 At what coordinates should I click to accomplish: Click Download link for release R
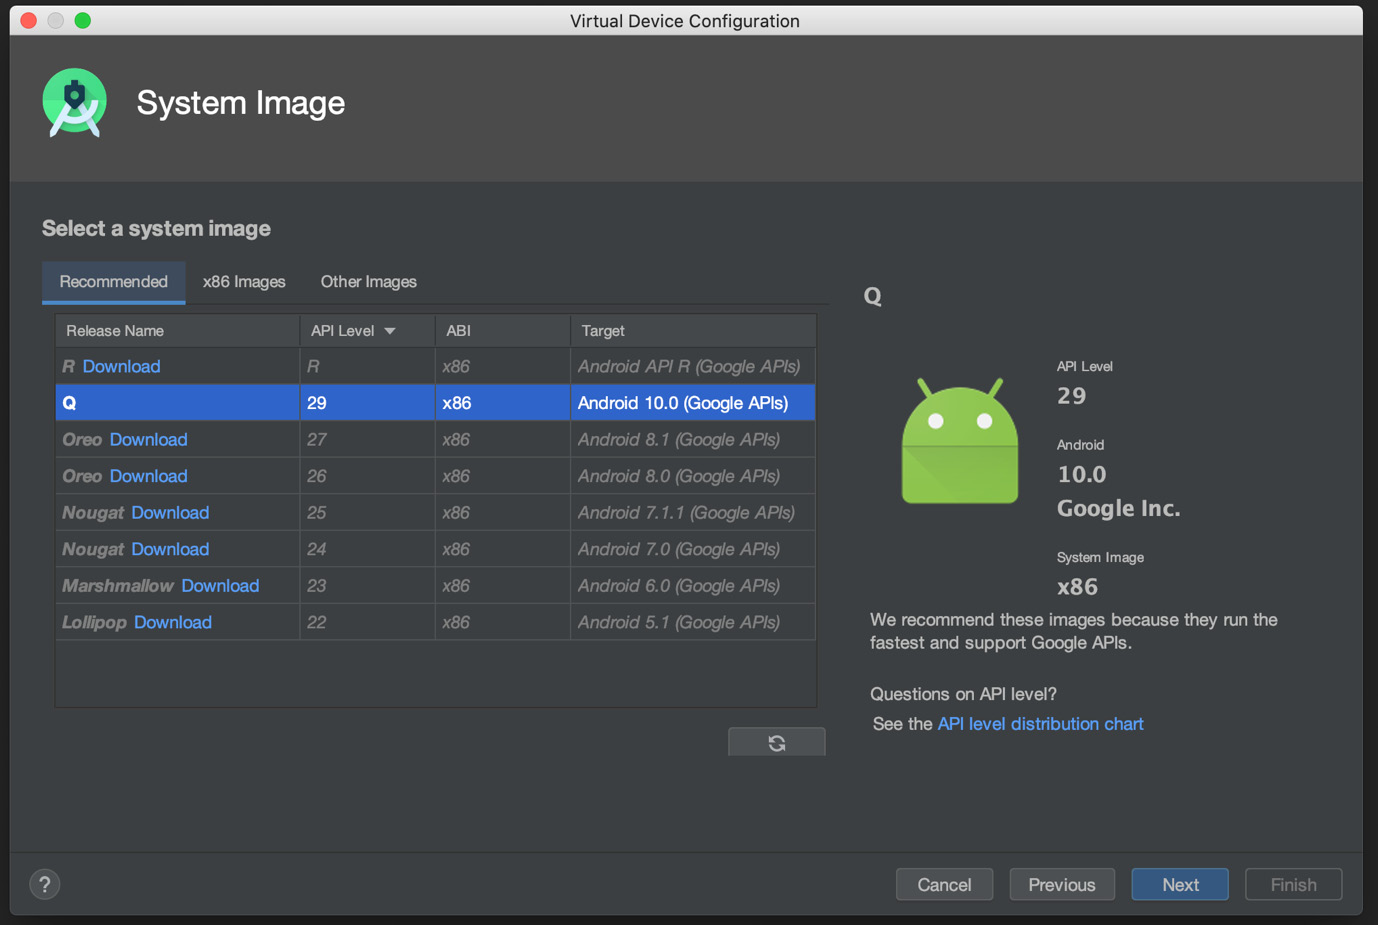[121, 366]
